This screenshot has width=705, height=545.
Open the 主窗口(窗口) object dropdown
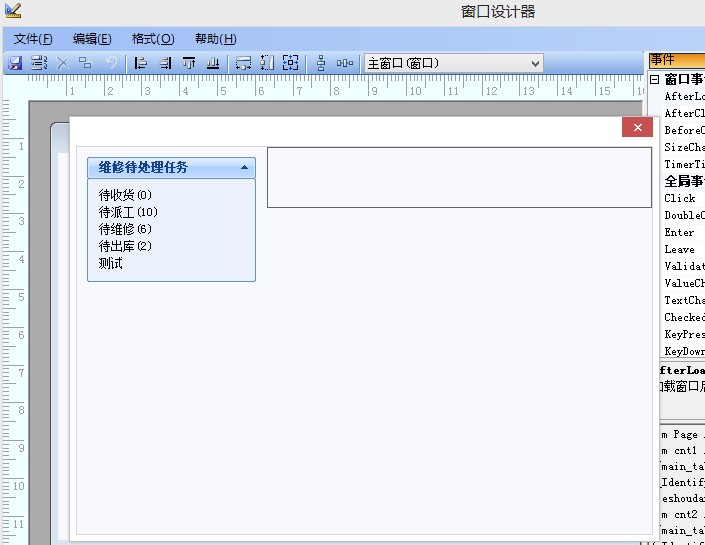point(535,63)
